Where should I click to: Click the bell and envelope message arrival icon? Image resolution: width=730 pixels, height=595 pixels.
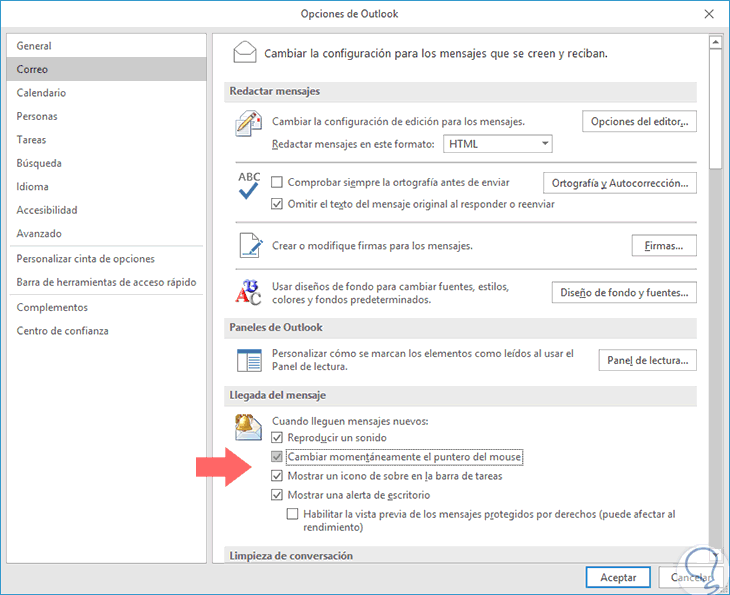click(x=248, y=427)
